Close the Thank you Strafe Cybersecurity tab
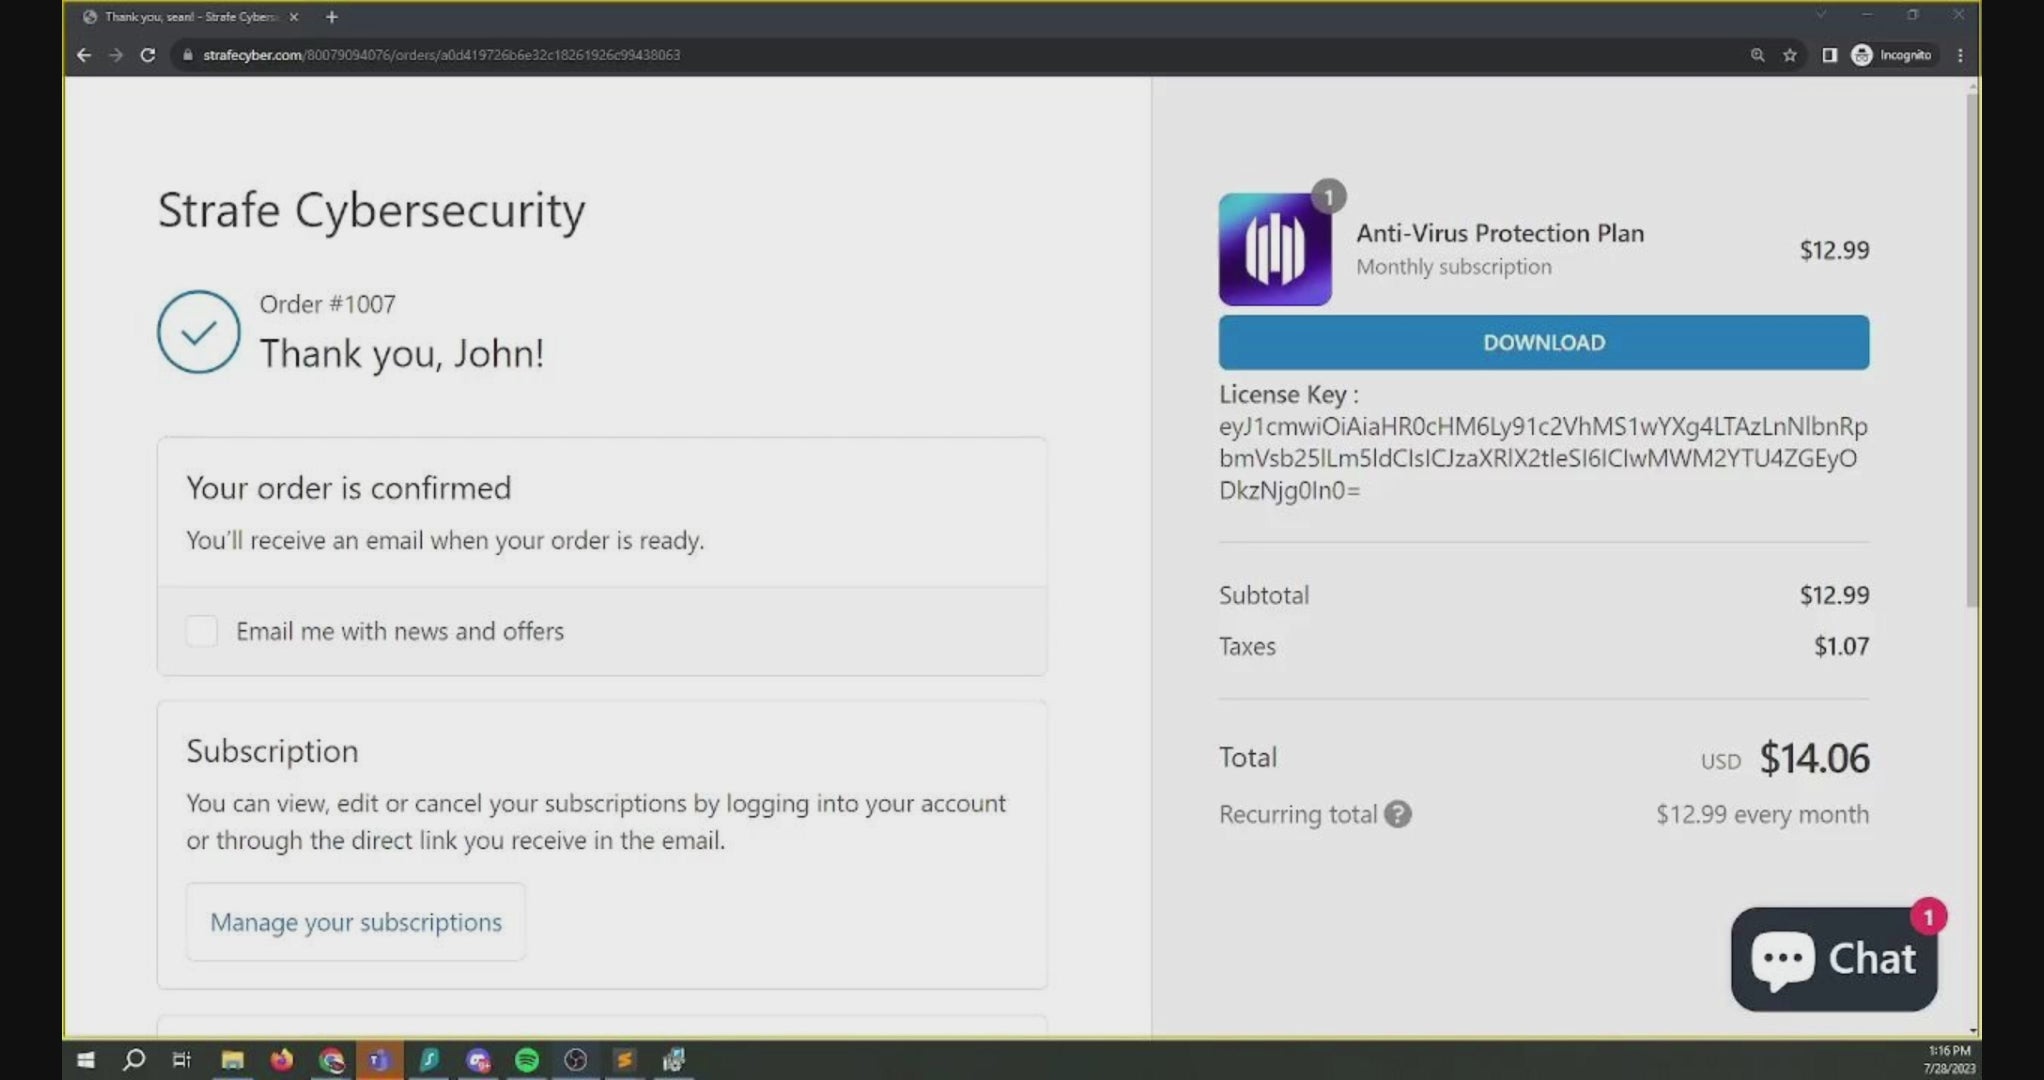The width and height of the screenshot is (2044, 1080). [x=294, y=17]
